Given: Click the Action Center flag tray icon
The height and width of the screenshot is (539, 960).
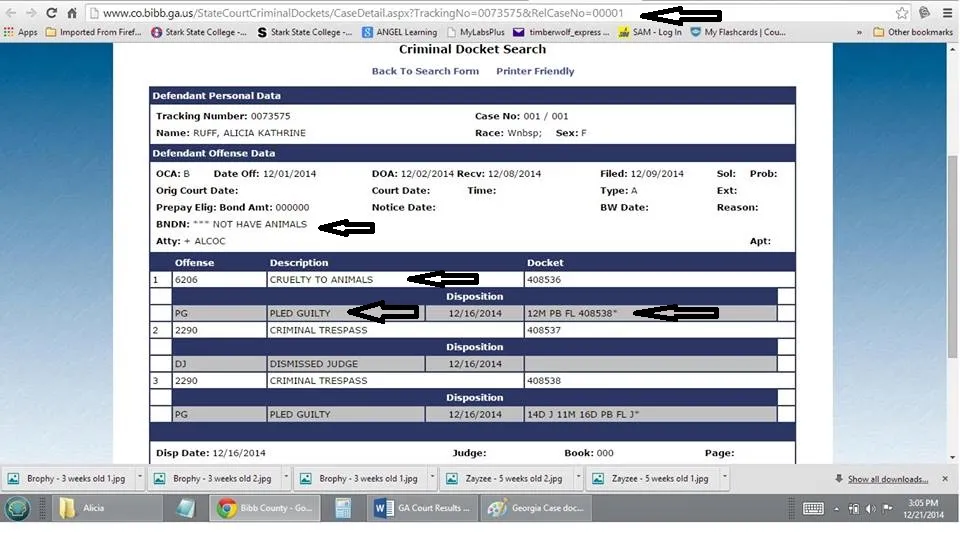Looking at the screenshot, I should [x=887, y=508].
